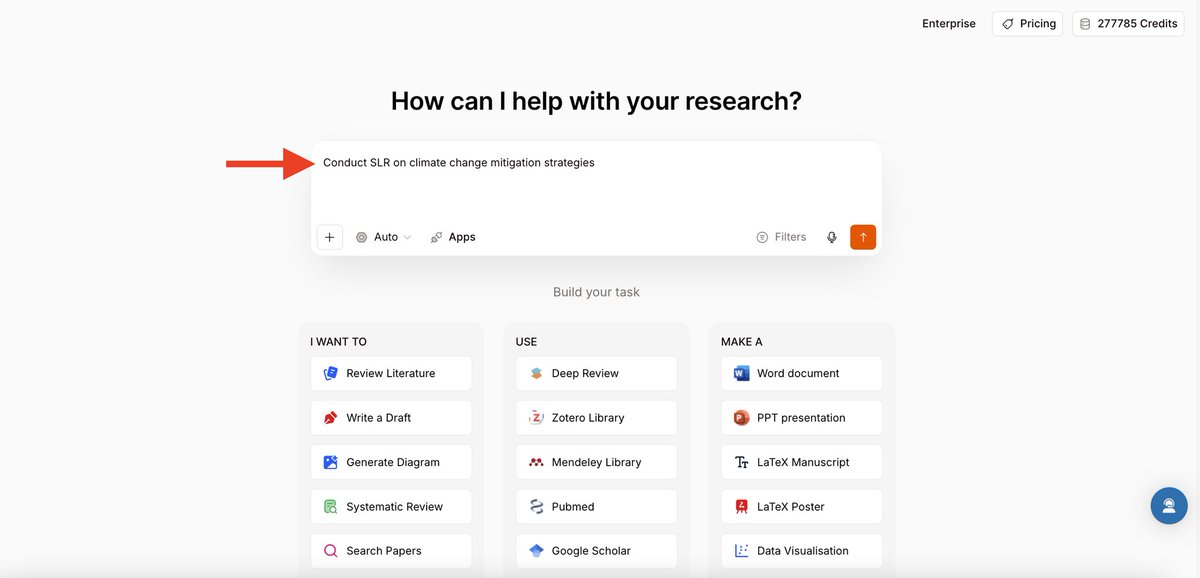Screen dimensions: 1200x578
Task: Submit the query with orange arrow button
Action: [863, 237]
